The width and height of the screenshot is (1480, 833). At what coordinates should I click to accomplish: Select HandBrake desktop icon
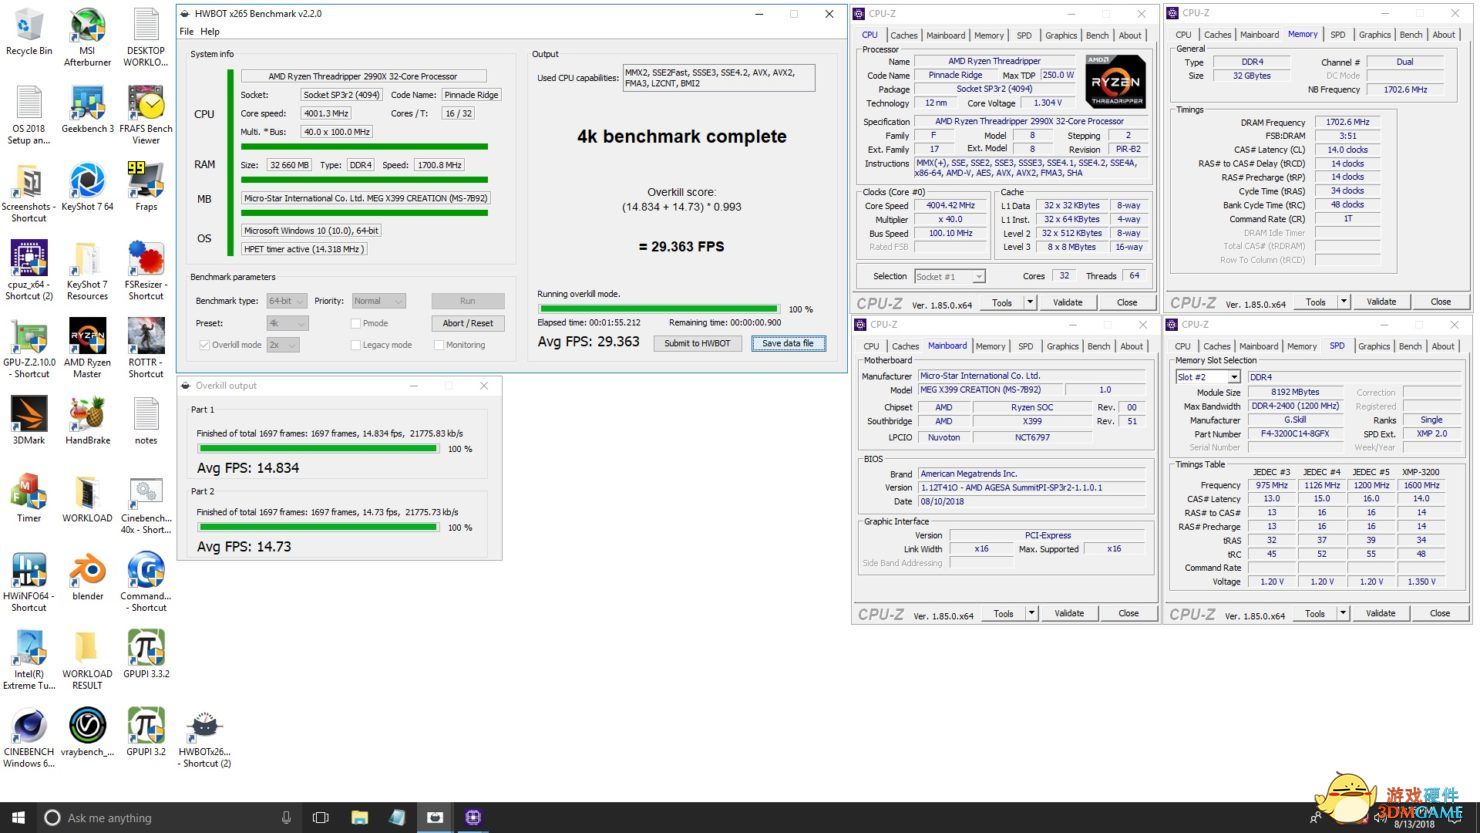pyautogui.click(x=87, y=421)
